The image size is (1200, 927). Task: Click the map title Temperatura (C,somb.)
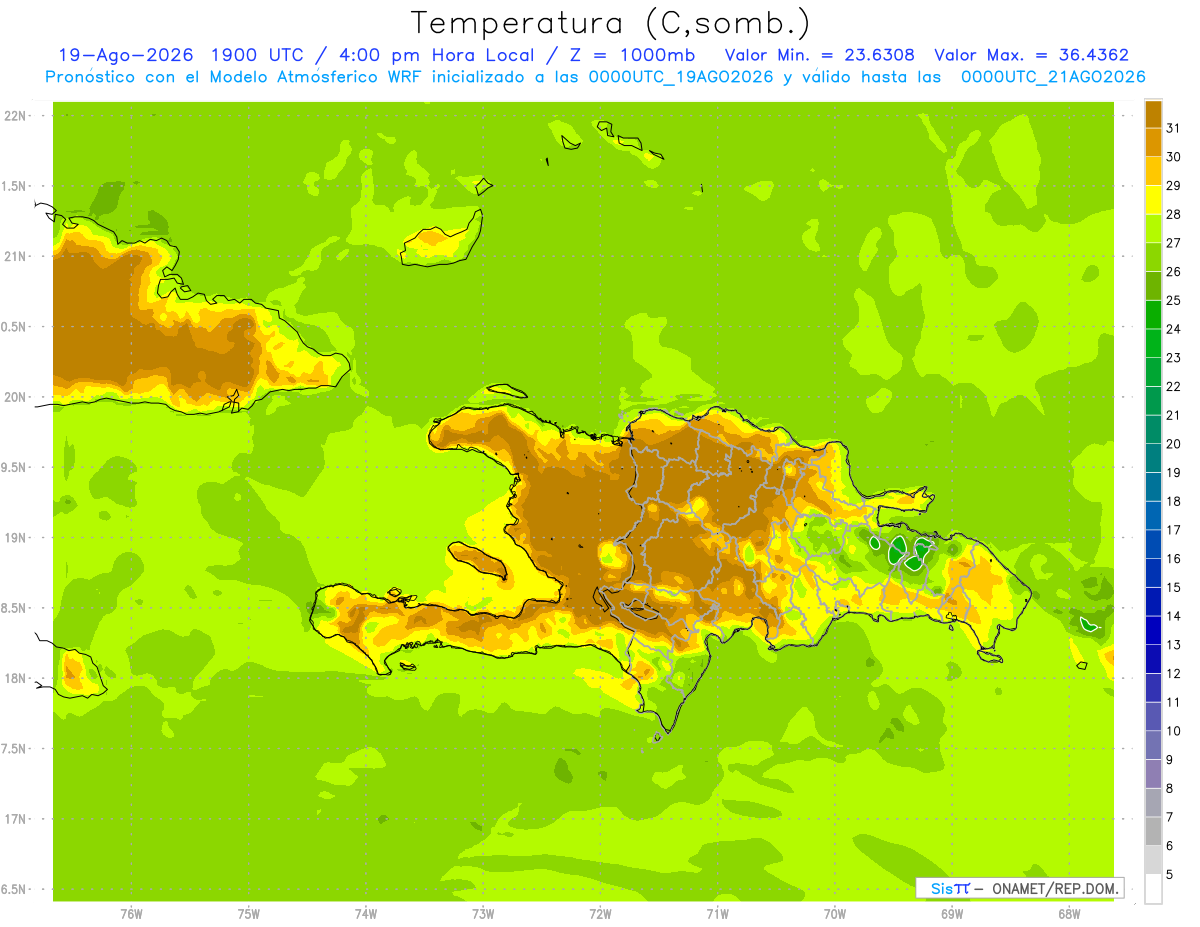coord(610,24)
